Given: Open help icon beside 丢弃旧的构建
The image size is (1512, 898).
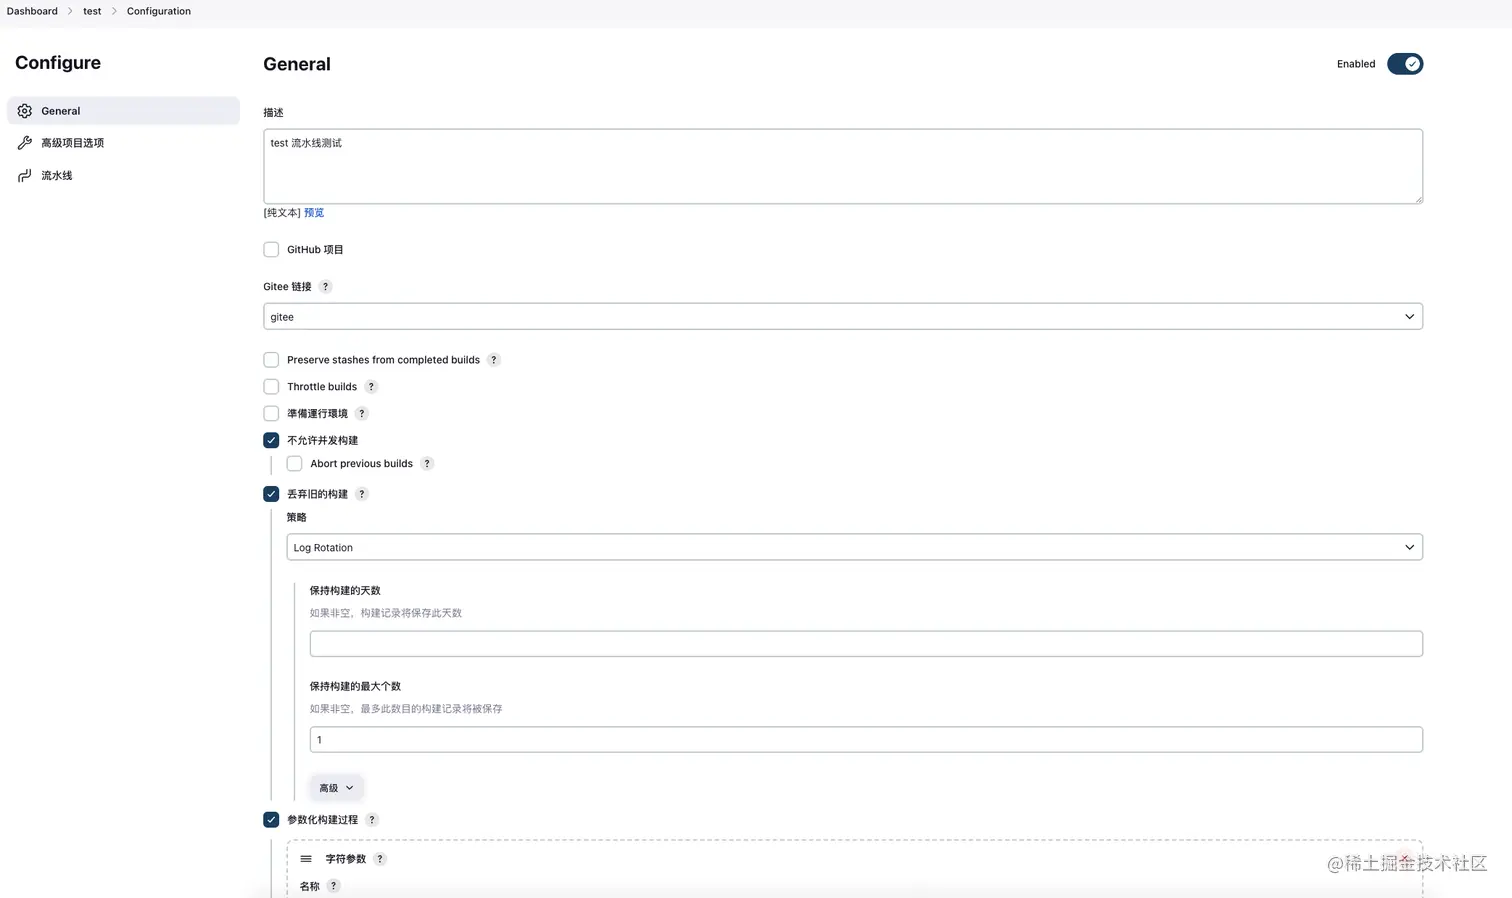Looking at the screenshot, I should [362, 494].
